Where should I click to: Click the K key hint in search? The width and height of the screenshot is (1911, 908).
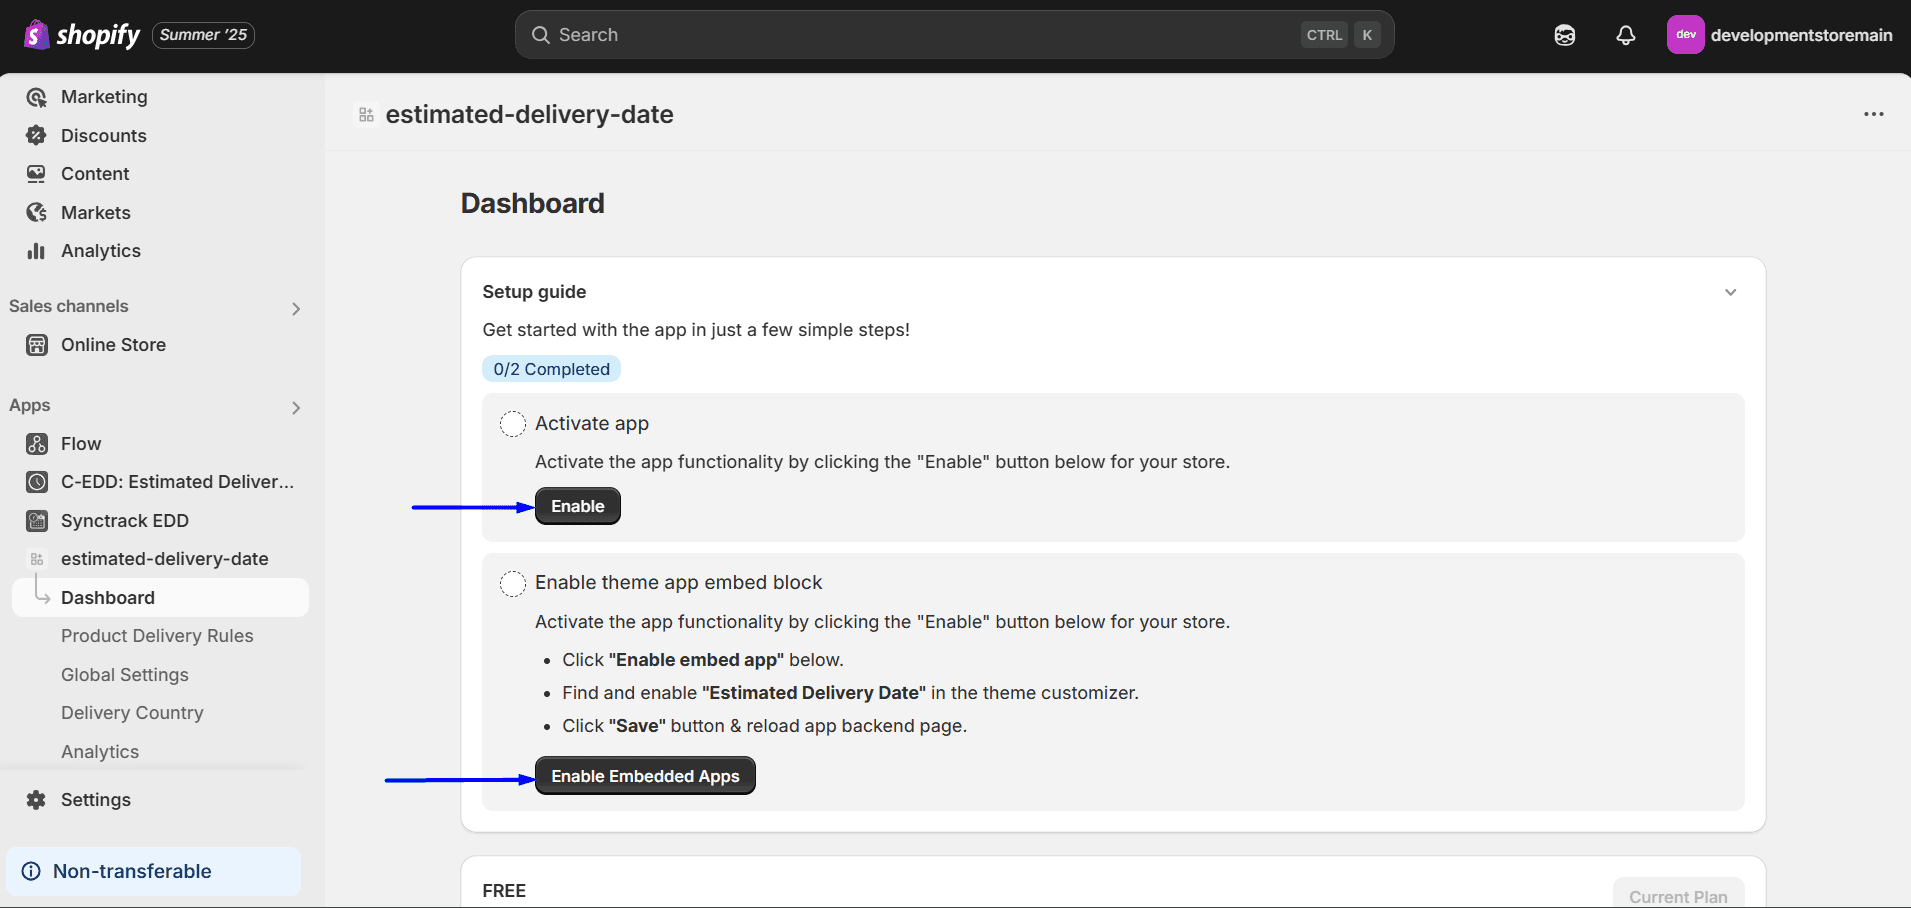point(1367,35)
